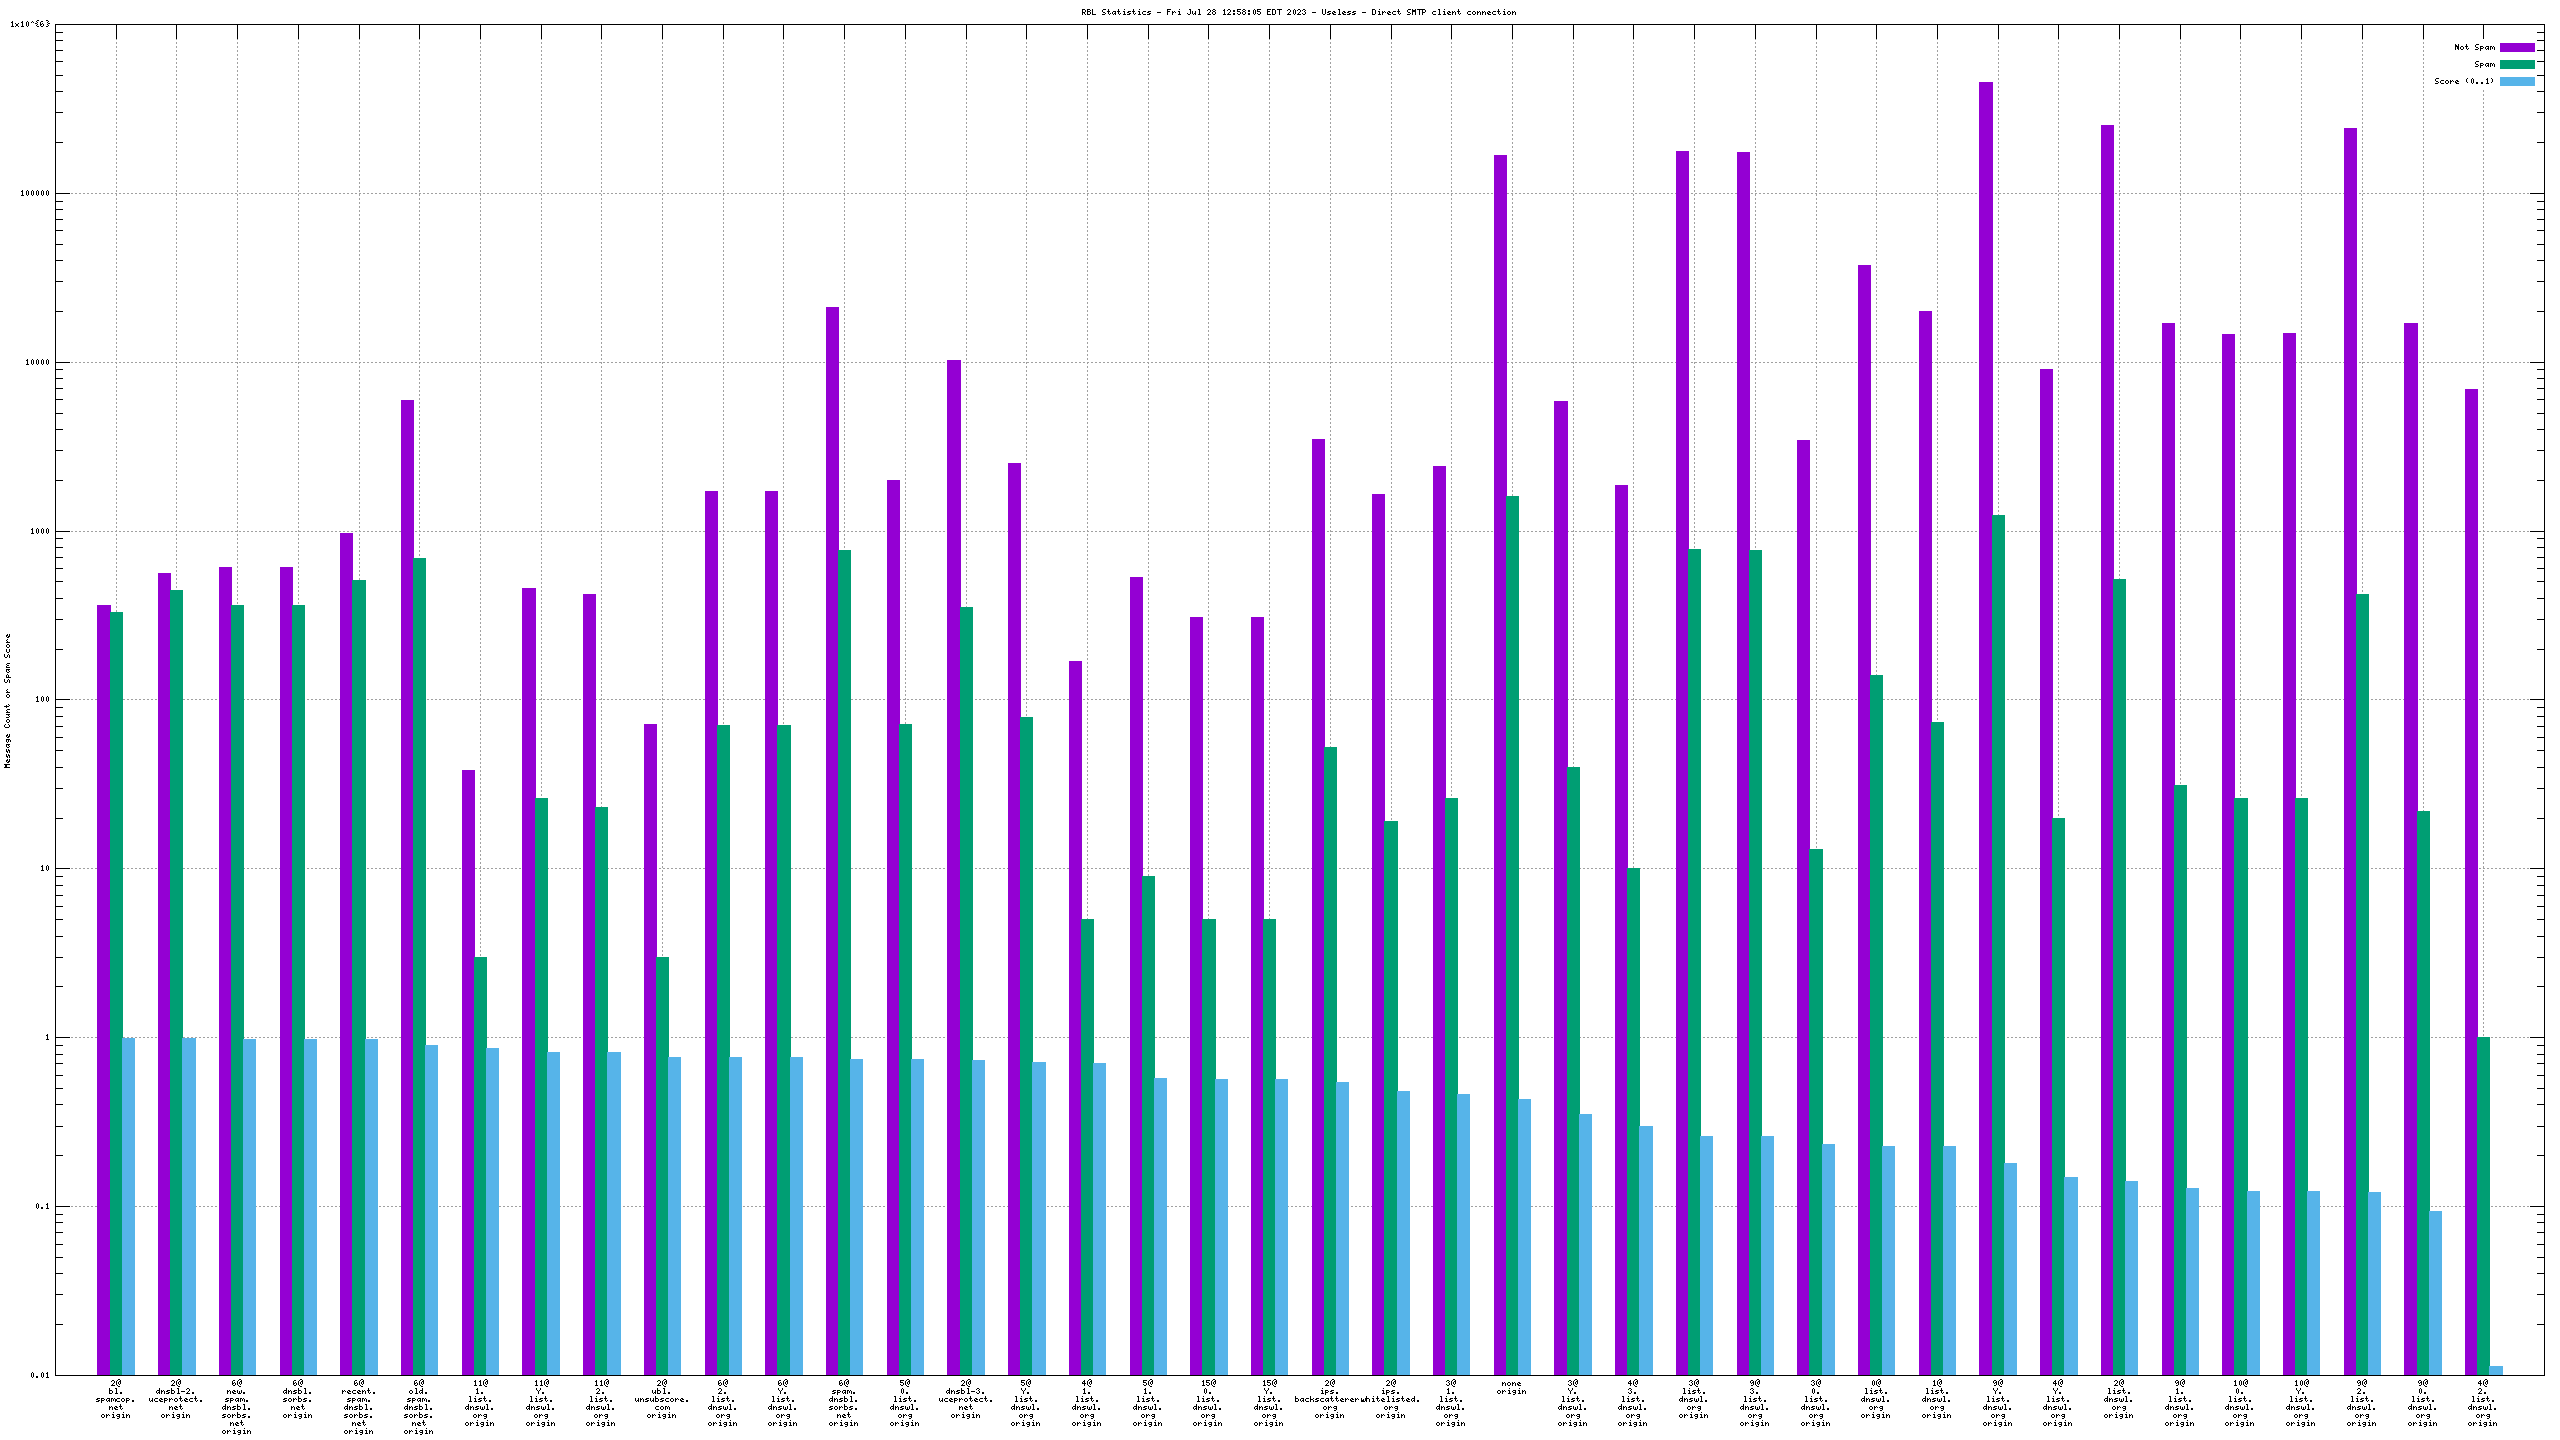
Task: Click the ips.whitelisted.org origin label
Action: 1390,1399
